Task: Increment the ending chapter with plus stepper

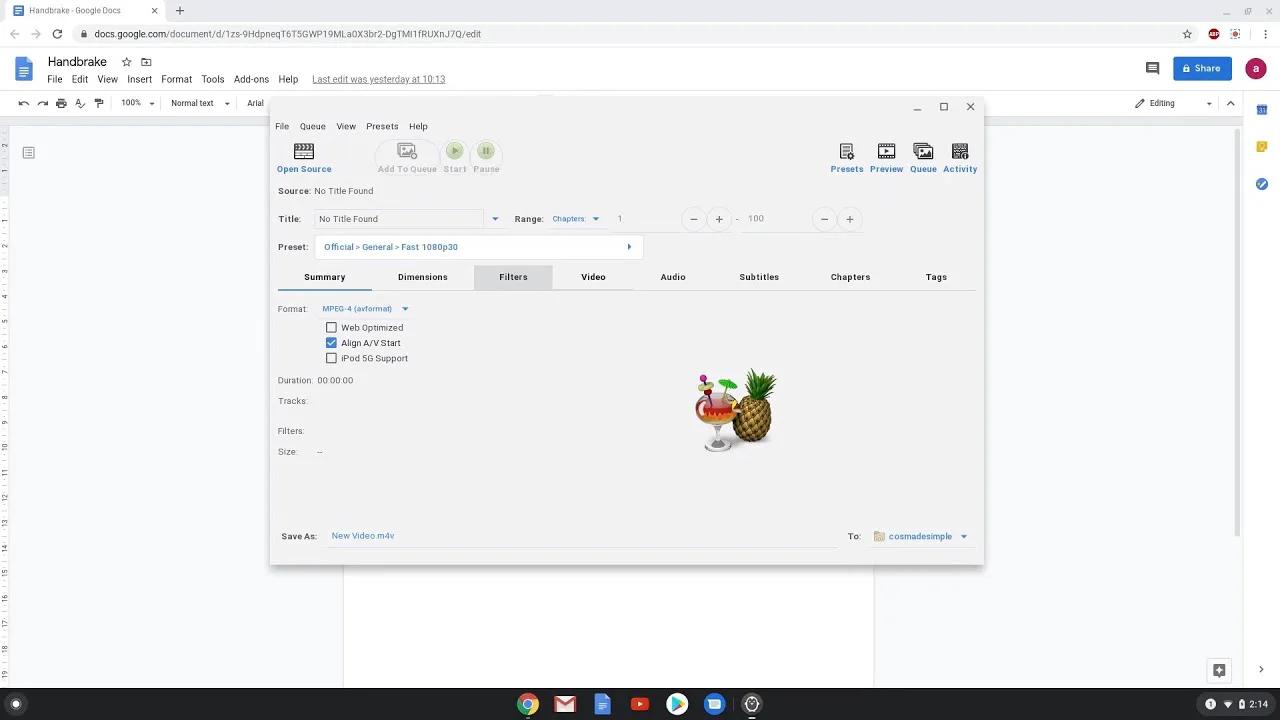Action: pyautogui.click(x=849, y=218)
